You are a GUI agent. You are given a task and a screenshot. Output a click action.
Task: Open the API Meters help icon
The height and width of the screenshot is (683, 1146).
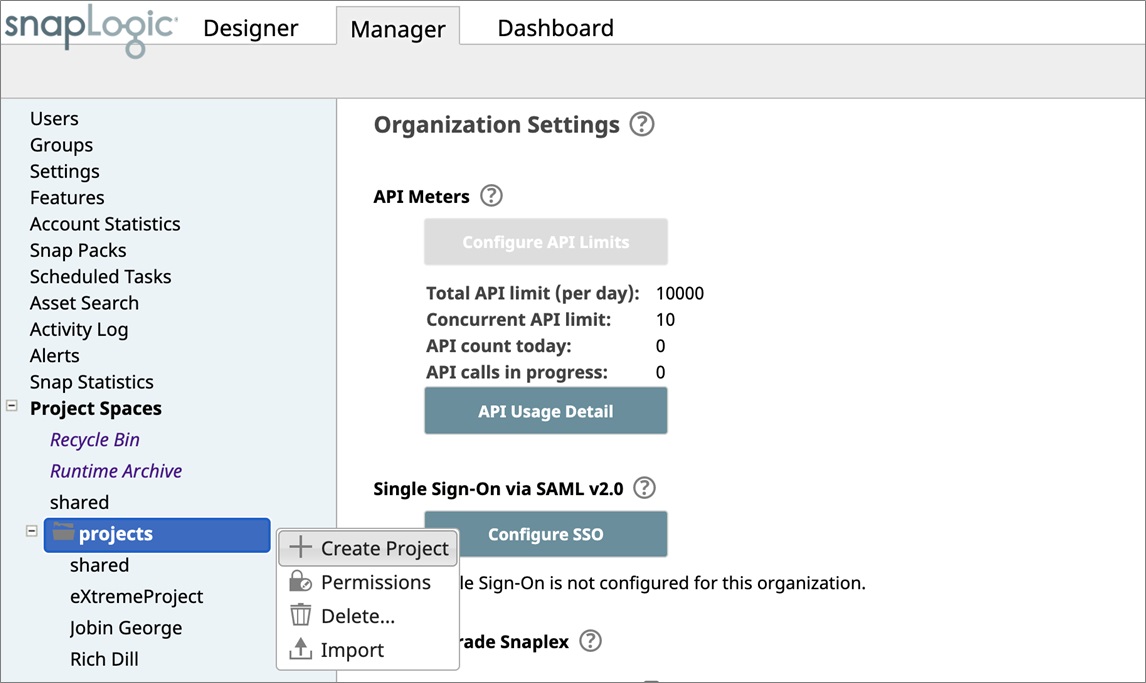tap(491, 196)
